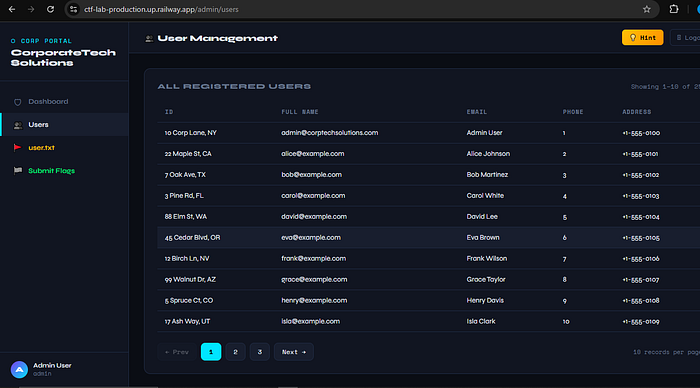
Task: Open the Dashboard menu item
Action: (x=64, y=102)
